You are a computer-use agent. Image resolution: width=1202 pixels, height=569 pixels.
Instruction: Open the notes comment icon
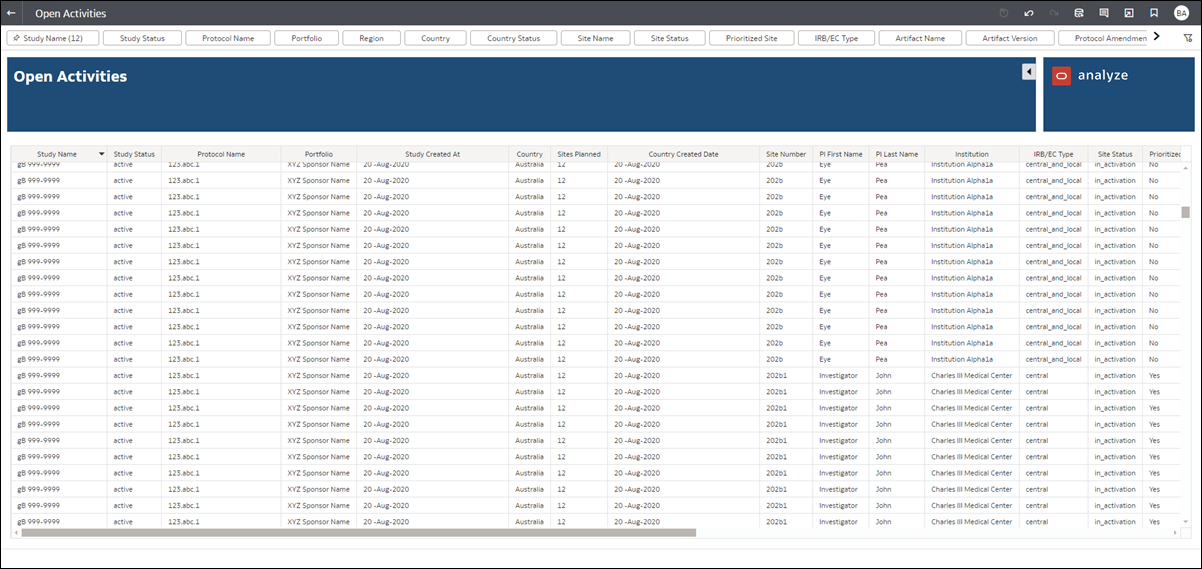click(1104, 13)
